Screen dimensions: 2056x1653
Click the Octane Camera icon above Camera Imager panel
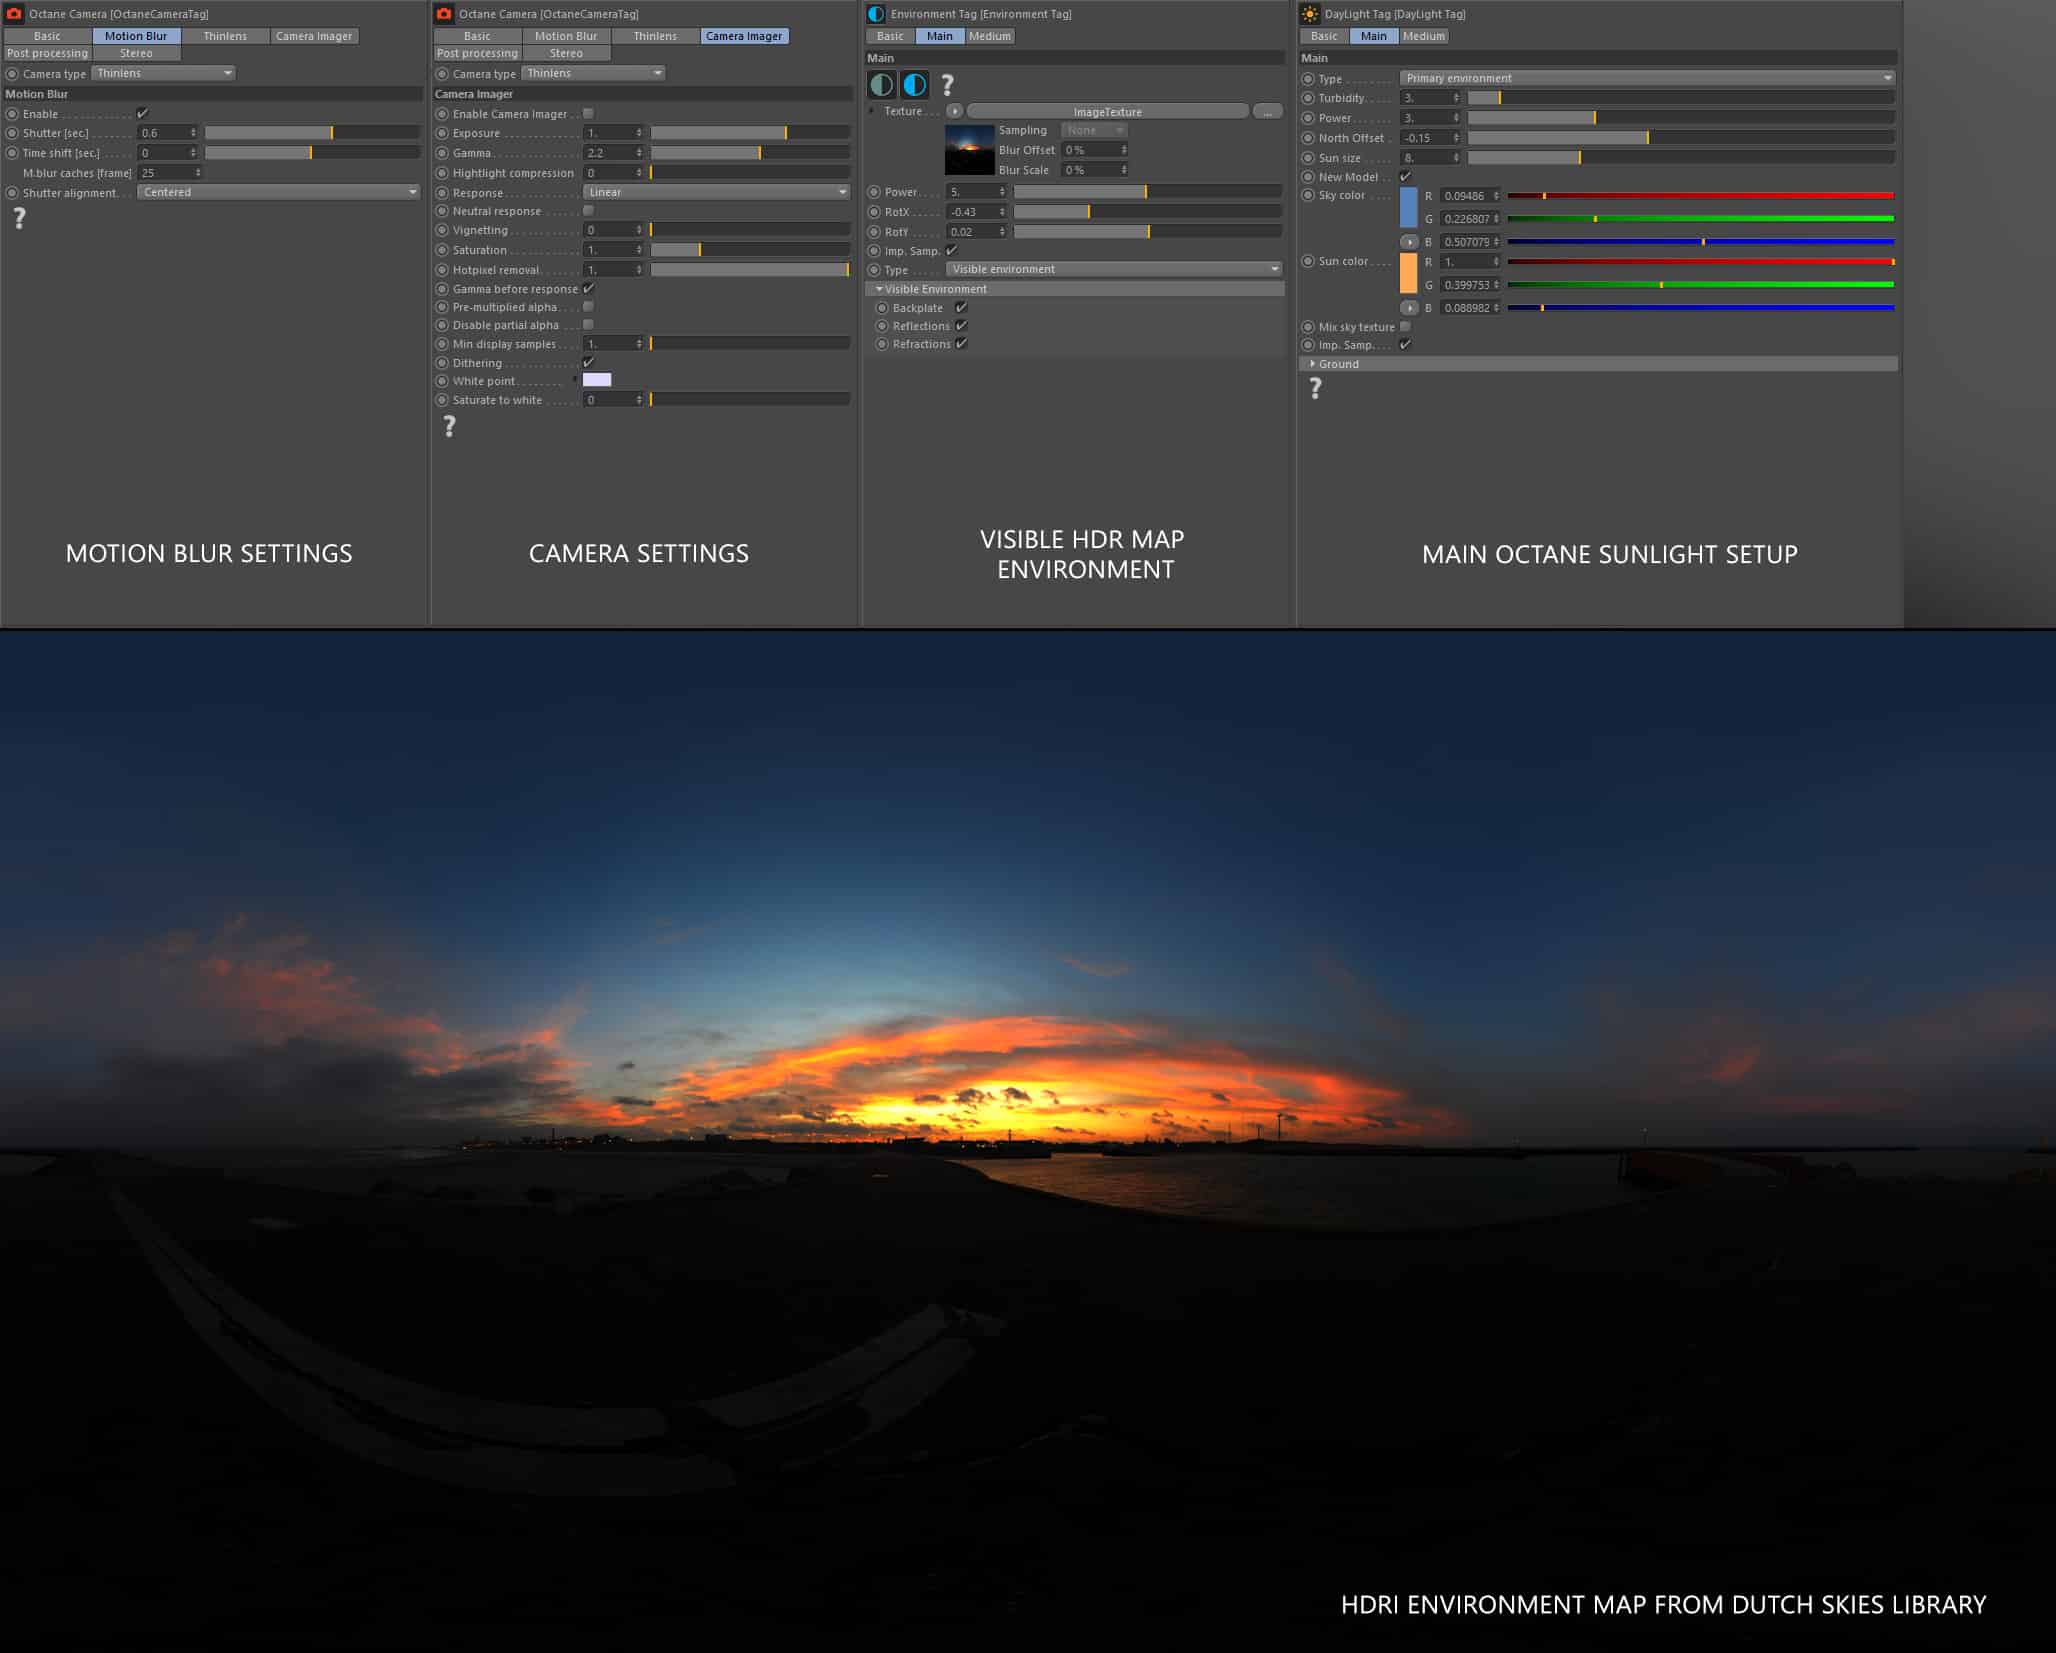pyautogui.click(x=445, y=14)
